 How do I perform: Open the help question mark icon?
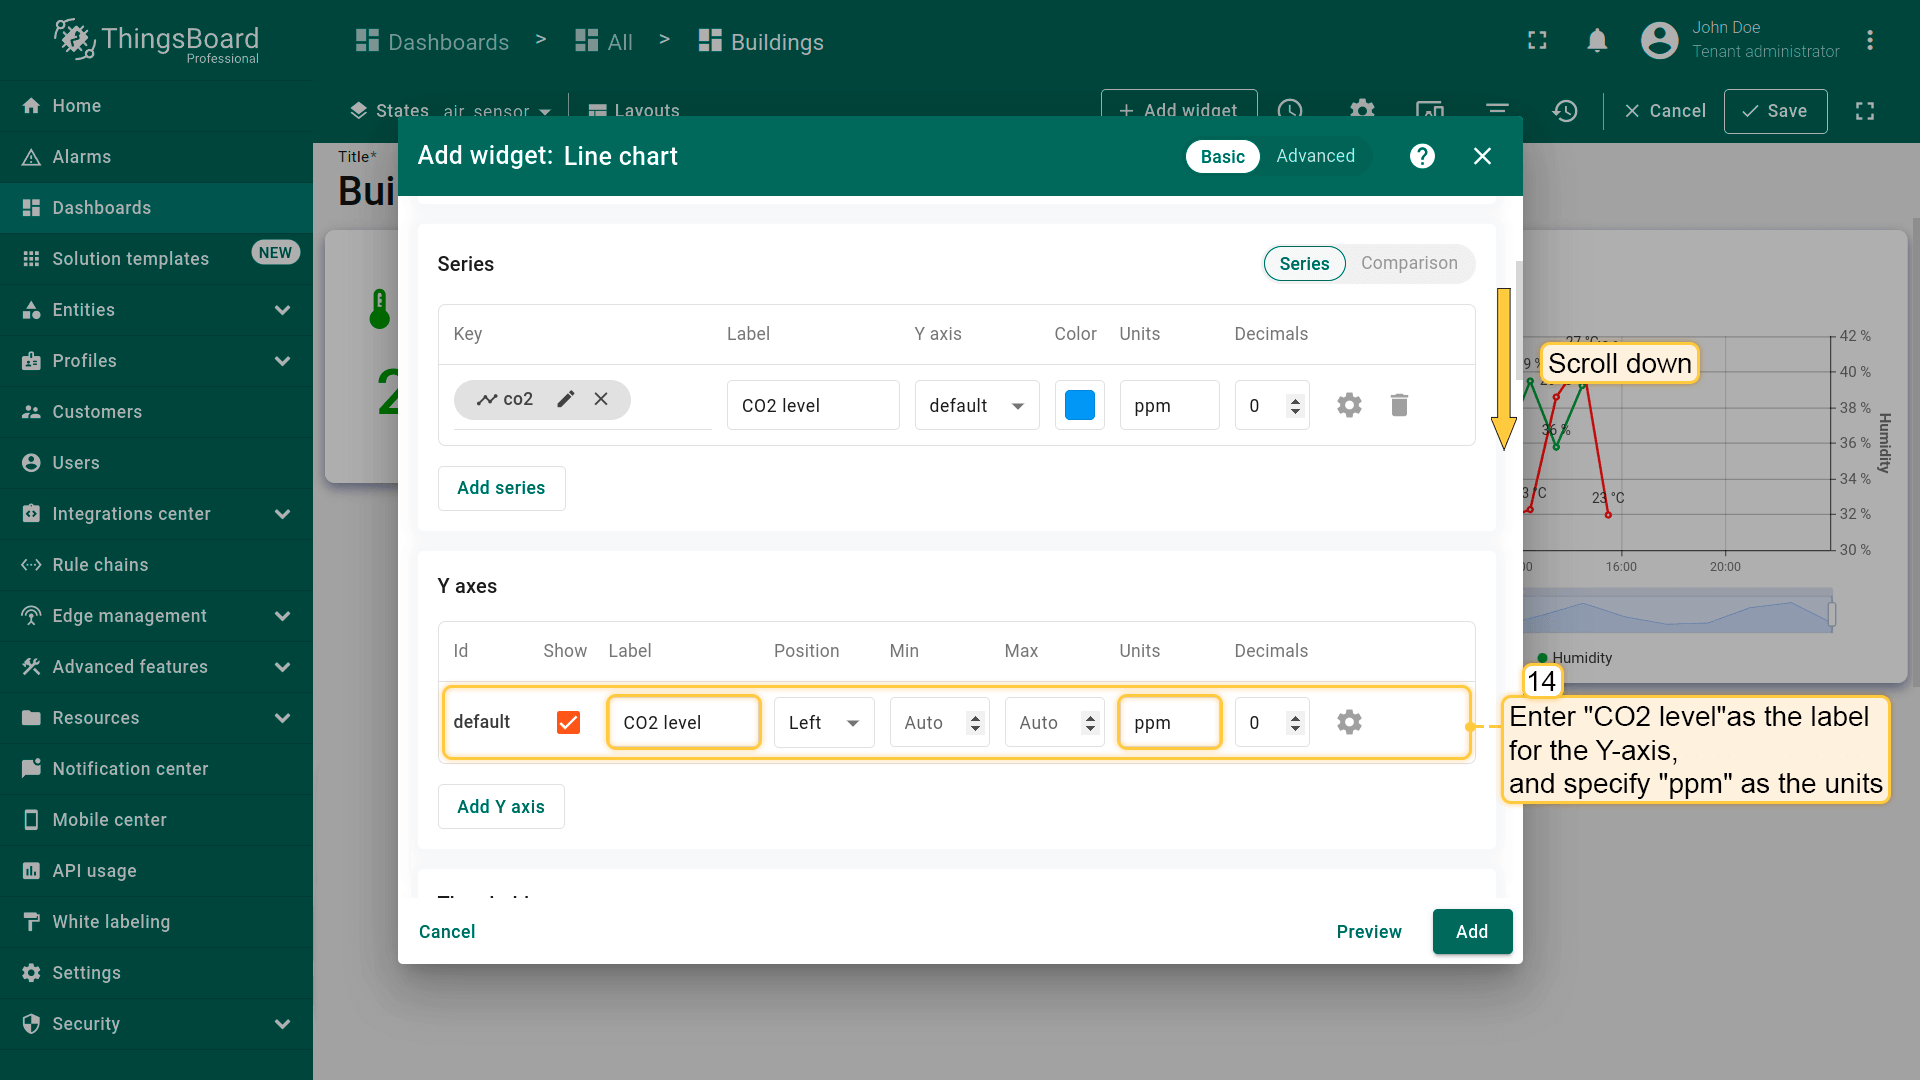1422,156
